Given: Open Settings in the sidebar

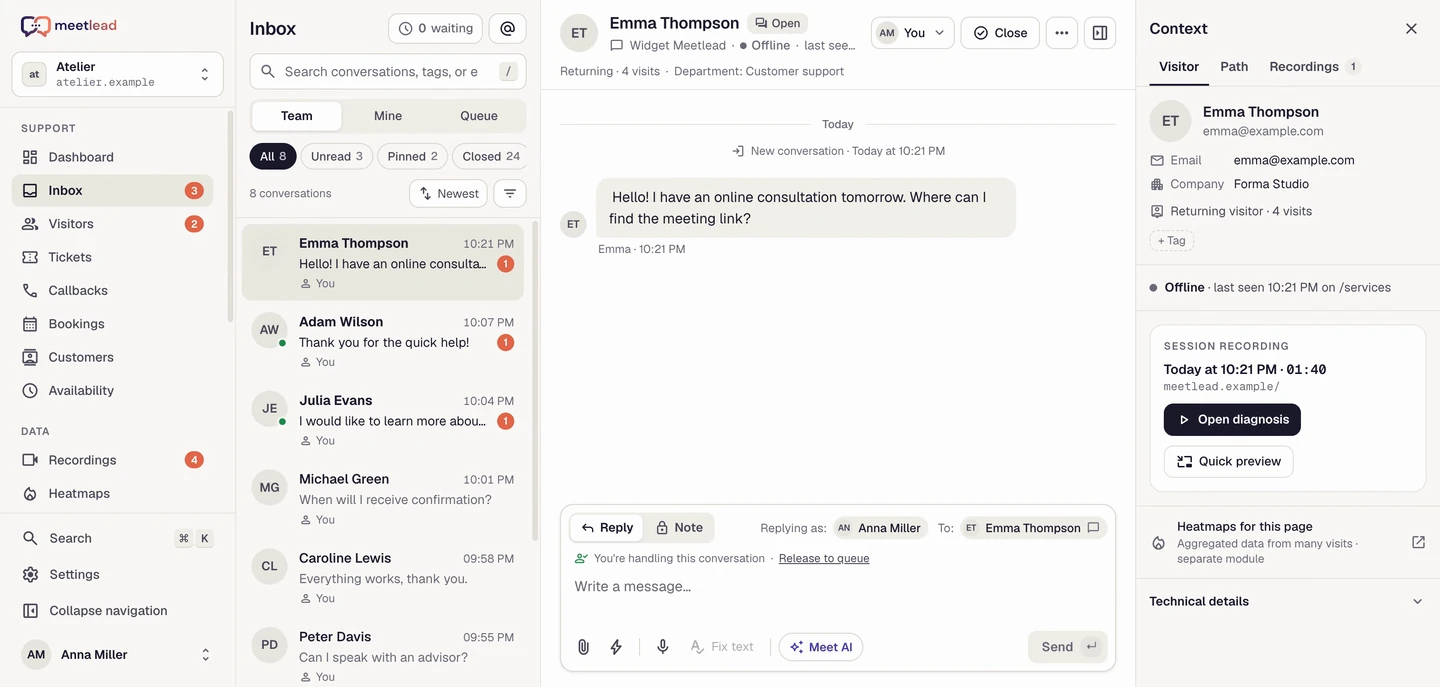Looking at the screenshot, I should 117,574.
